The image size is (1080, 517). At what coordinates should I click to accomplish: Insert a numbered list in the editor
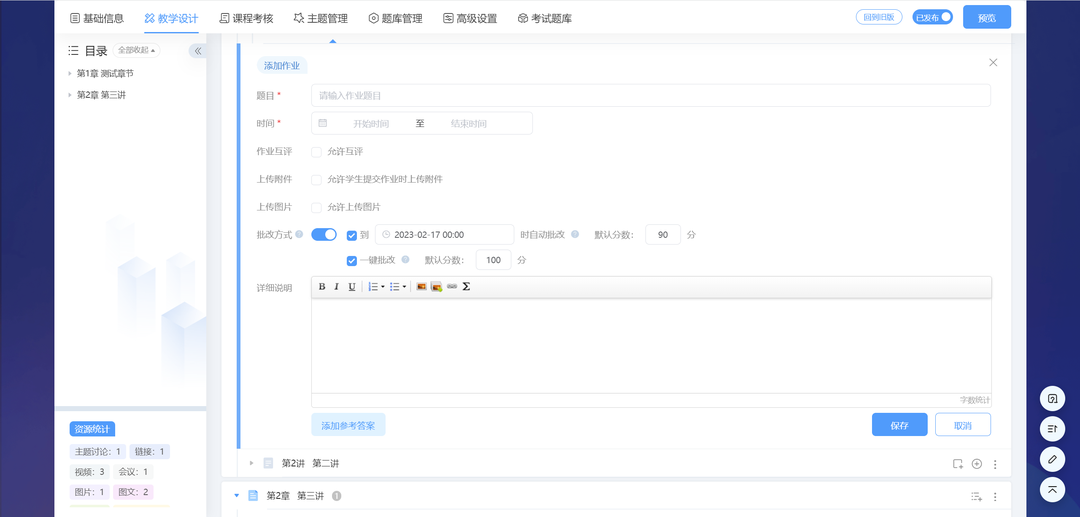click(x=373, y=286)
